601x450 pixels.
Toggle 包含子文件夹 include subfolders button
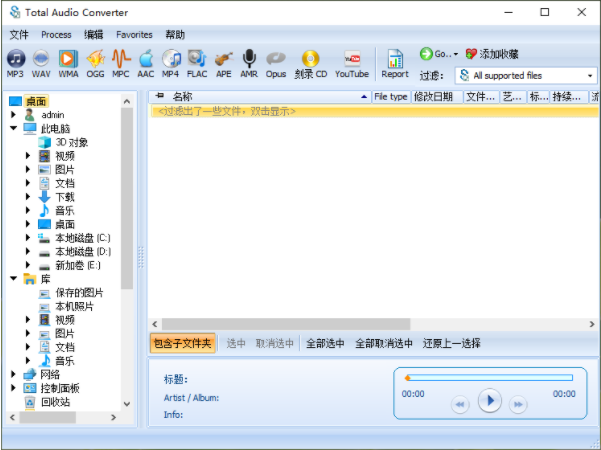pyautogui.click(x=182, y=343)
